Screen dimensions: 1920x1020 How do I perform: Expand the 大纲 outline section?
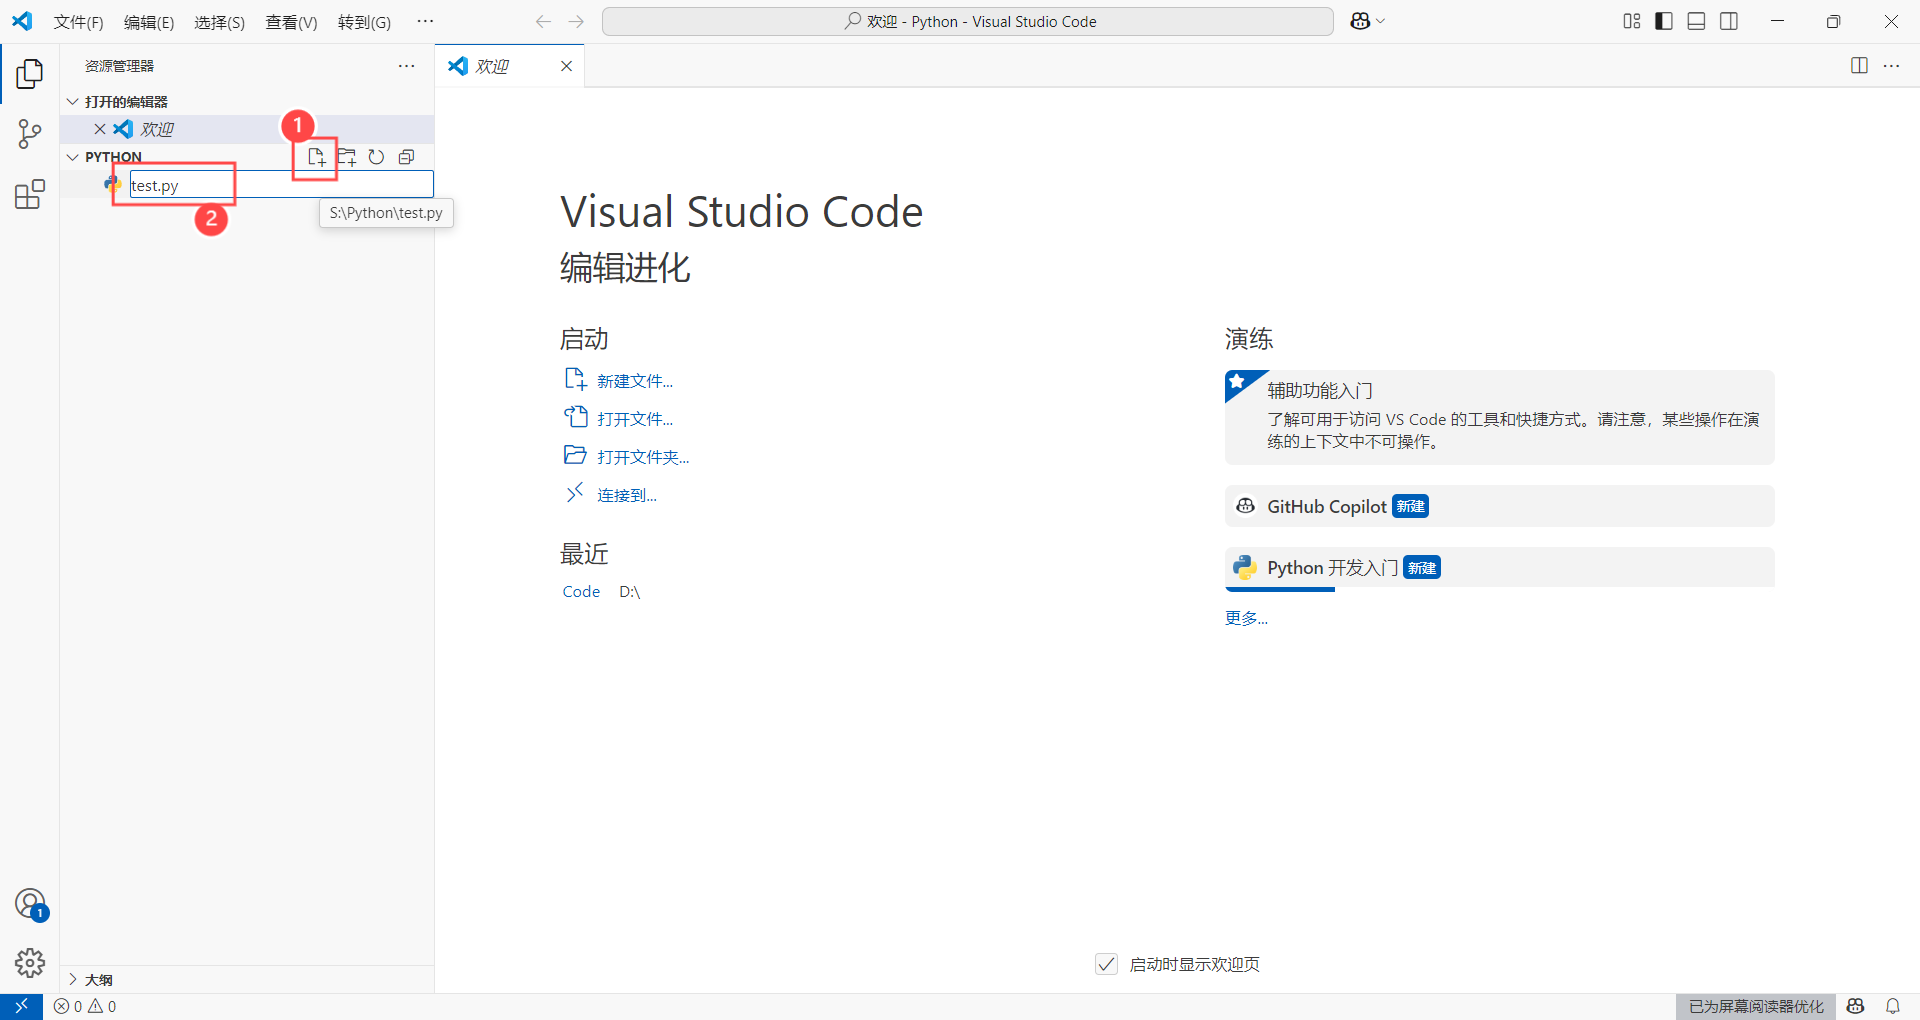pos(71,979)
